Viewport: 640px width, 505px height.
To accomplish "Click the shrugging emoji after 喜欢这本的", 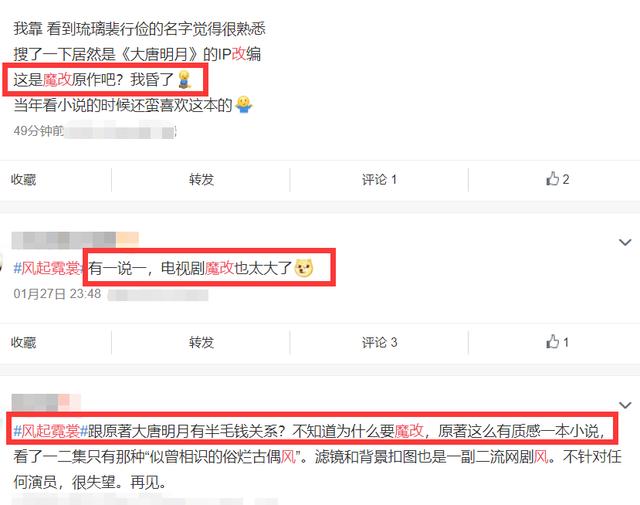I will (244, 105).
